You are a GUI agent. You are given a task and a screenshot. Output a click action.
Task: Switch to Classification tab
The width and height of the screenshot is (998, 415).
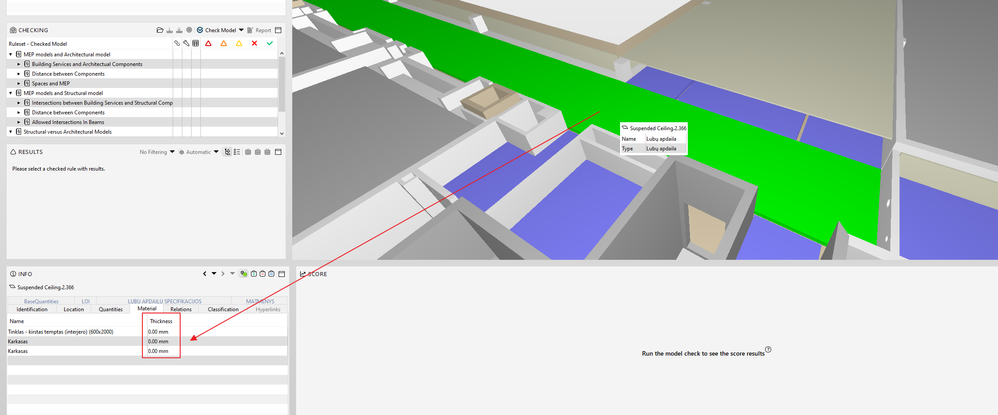223,309
